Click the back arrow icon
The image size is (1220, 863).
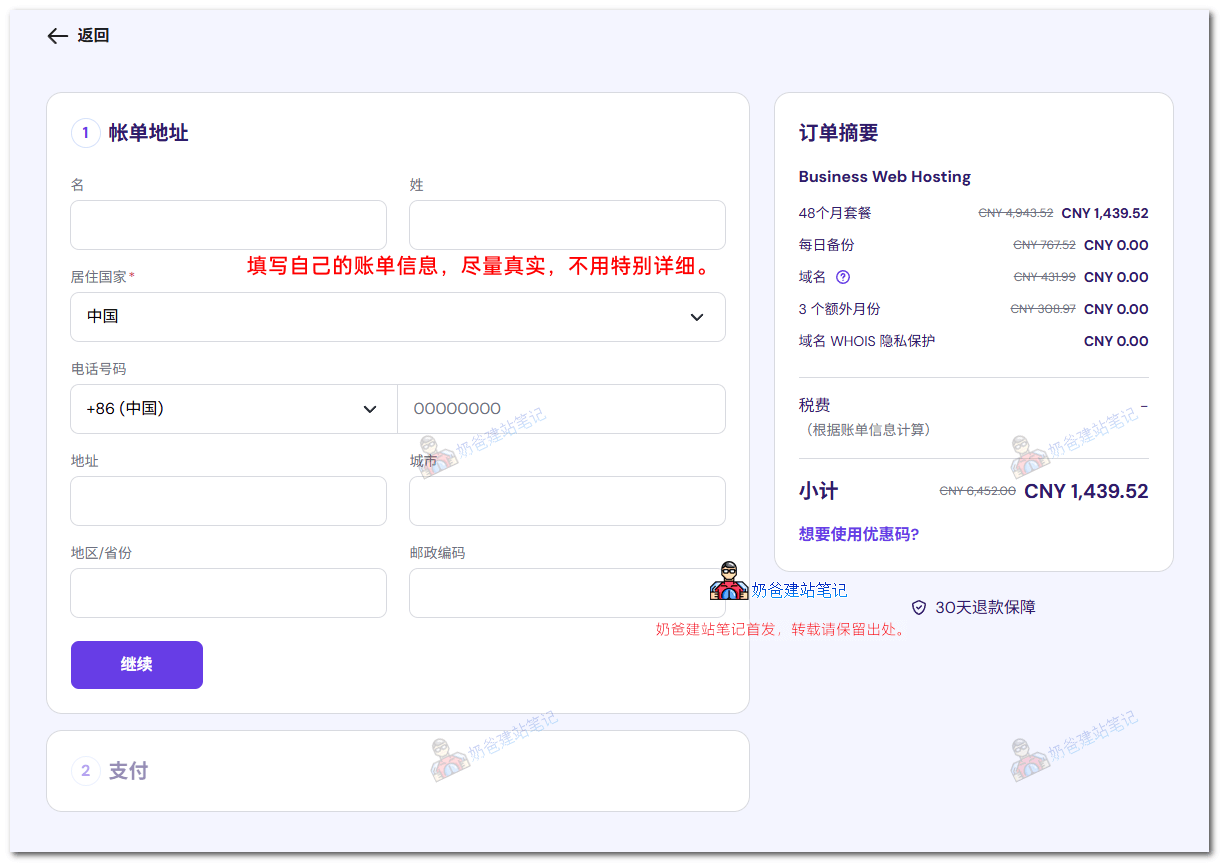pos(57,36)
